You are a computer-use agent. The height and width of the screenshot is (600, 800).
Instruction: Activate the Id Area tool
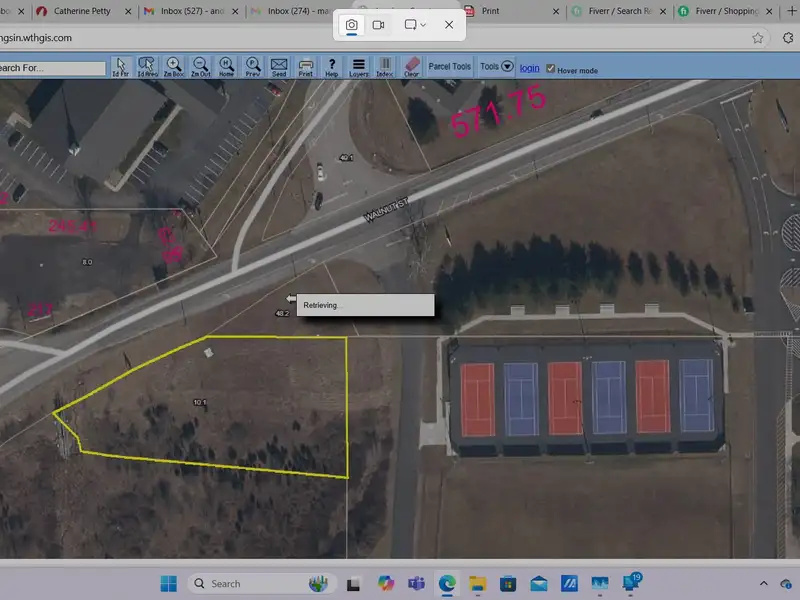(x=147, y=67)
